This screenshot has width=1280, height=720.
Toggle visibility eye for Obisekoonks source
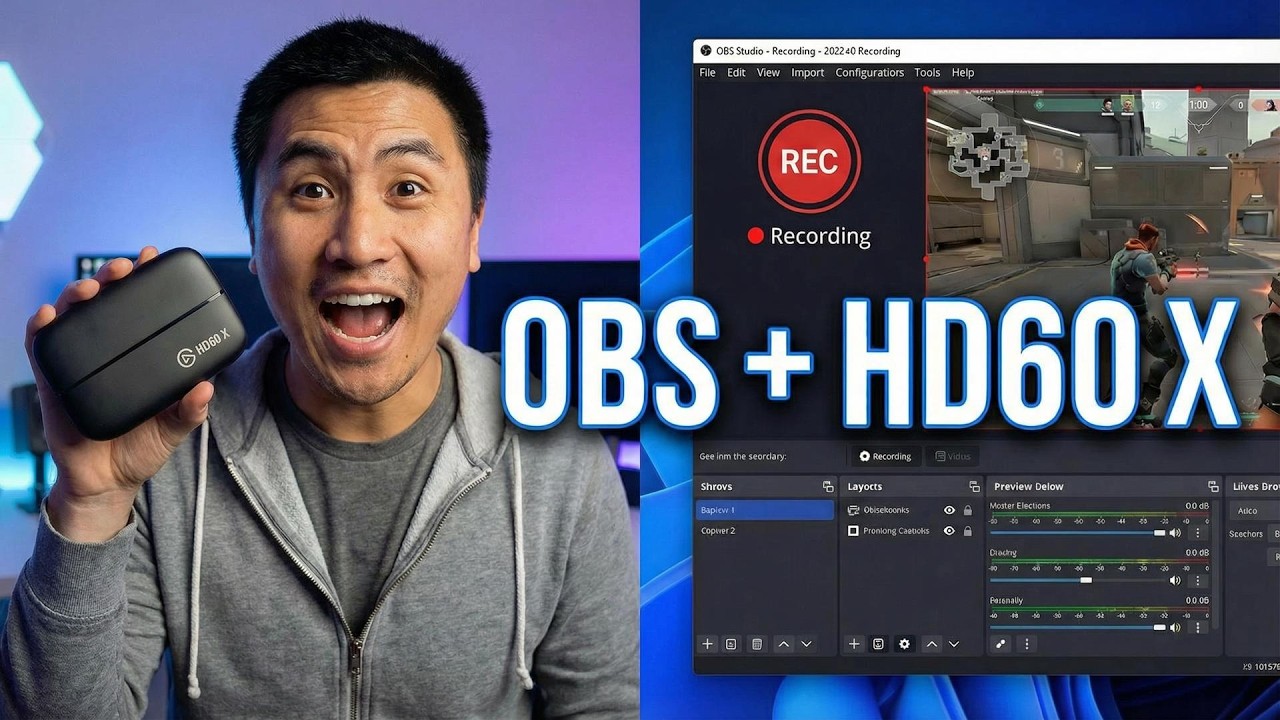coord(949,510)
